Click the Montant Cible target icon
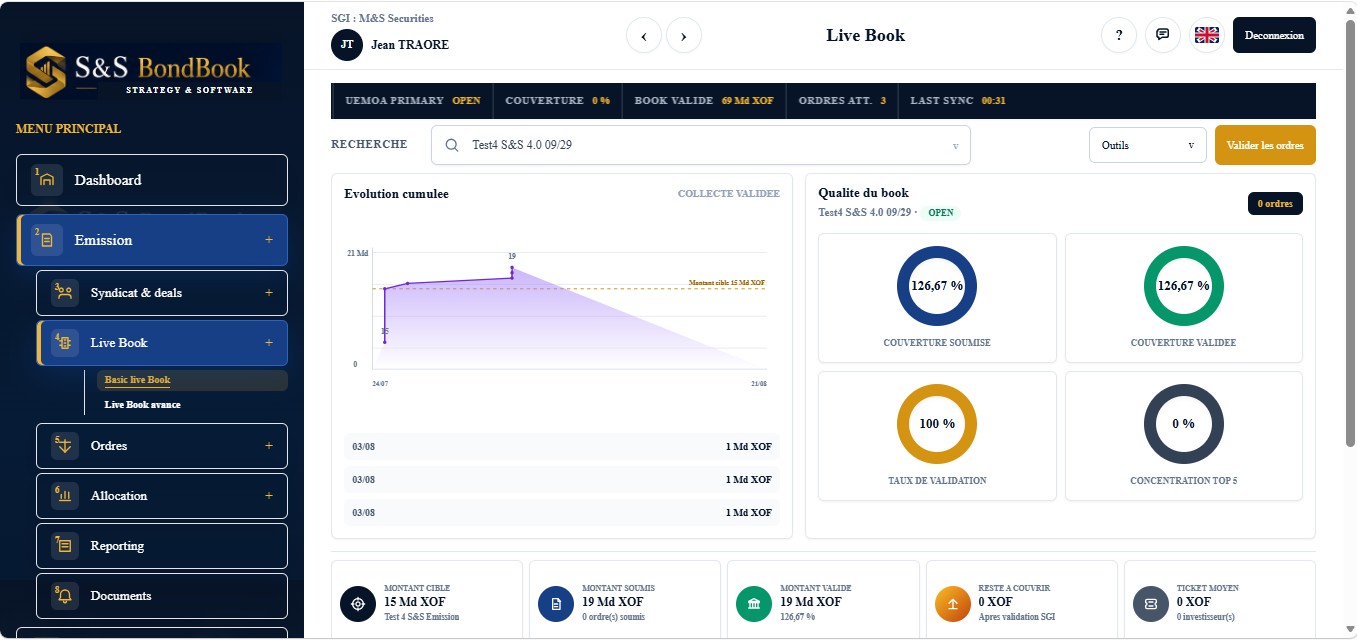Viewport: 1357px width, 642px height. [x=357, y=603]
